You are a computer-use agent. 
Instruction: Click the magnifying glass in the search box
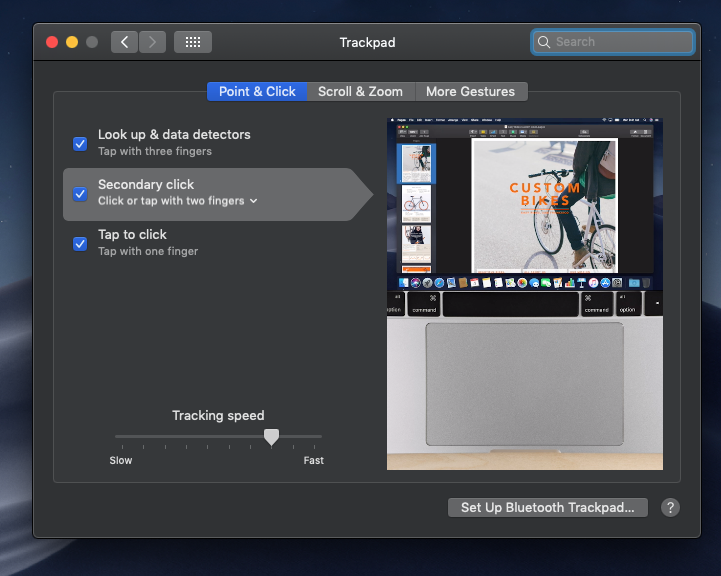544,42
